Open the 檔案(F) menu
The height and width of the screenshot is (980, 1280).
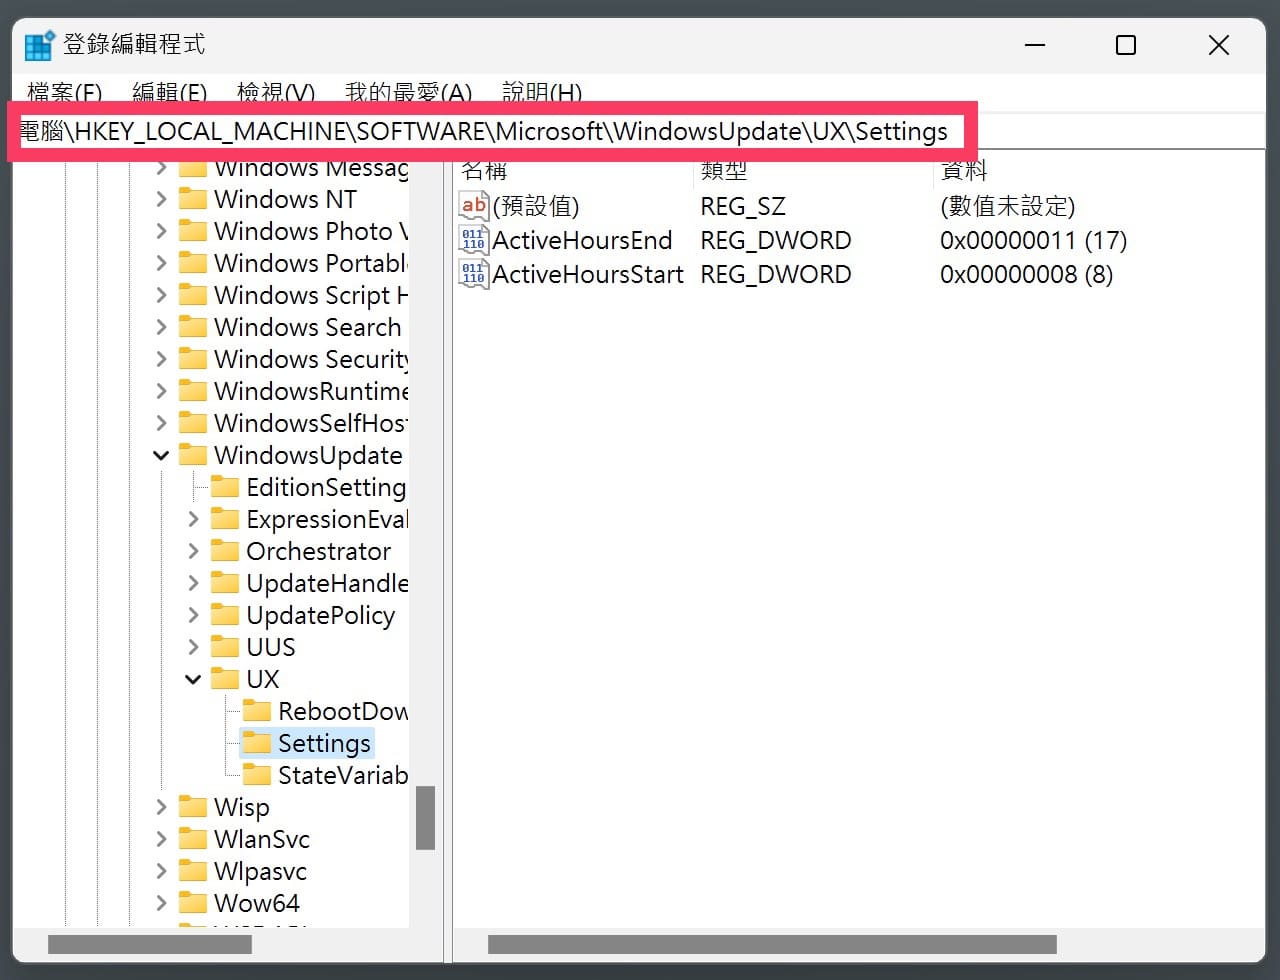[x=65, y=93]
